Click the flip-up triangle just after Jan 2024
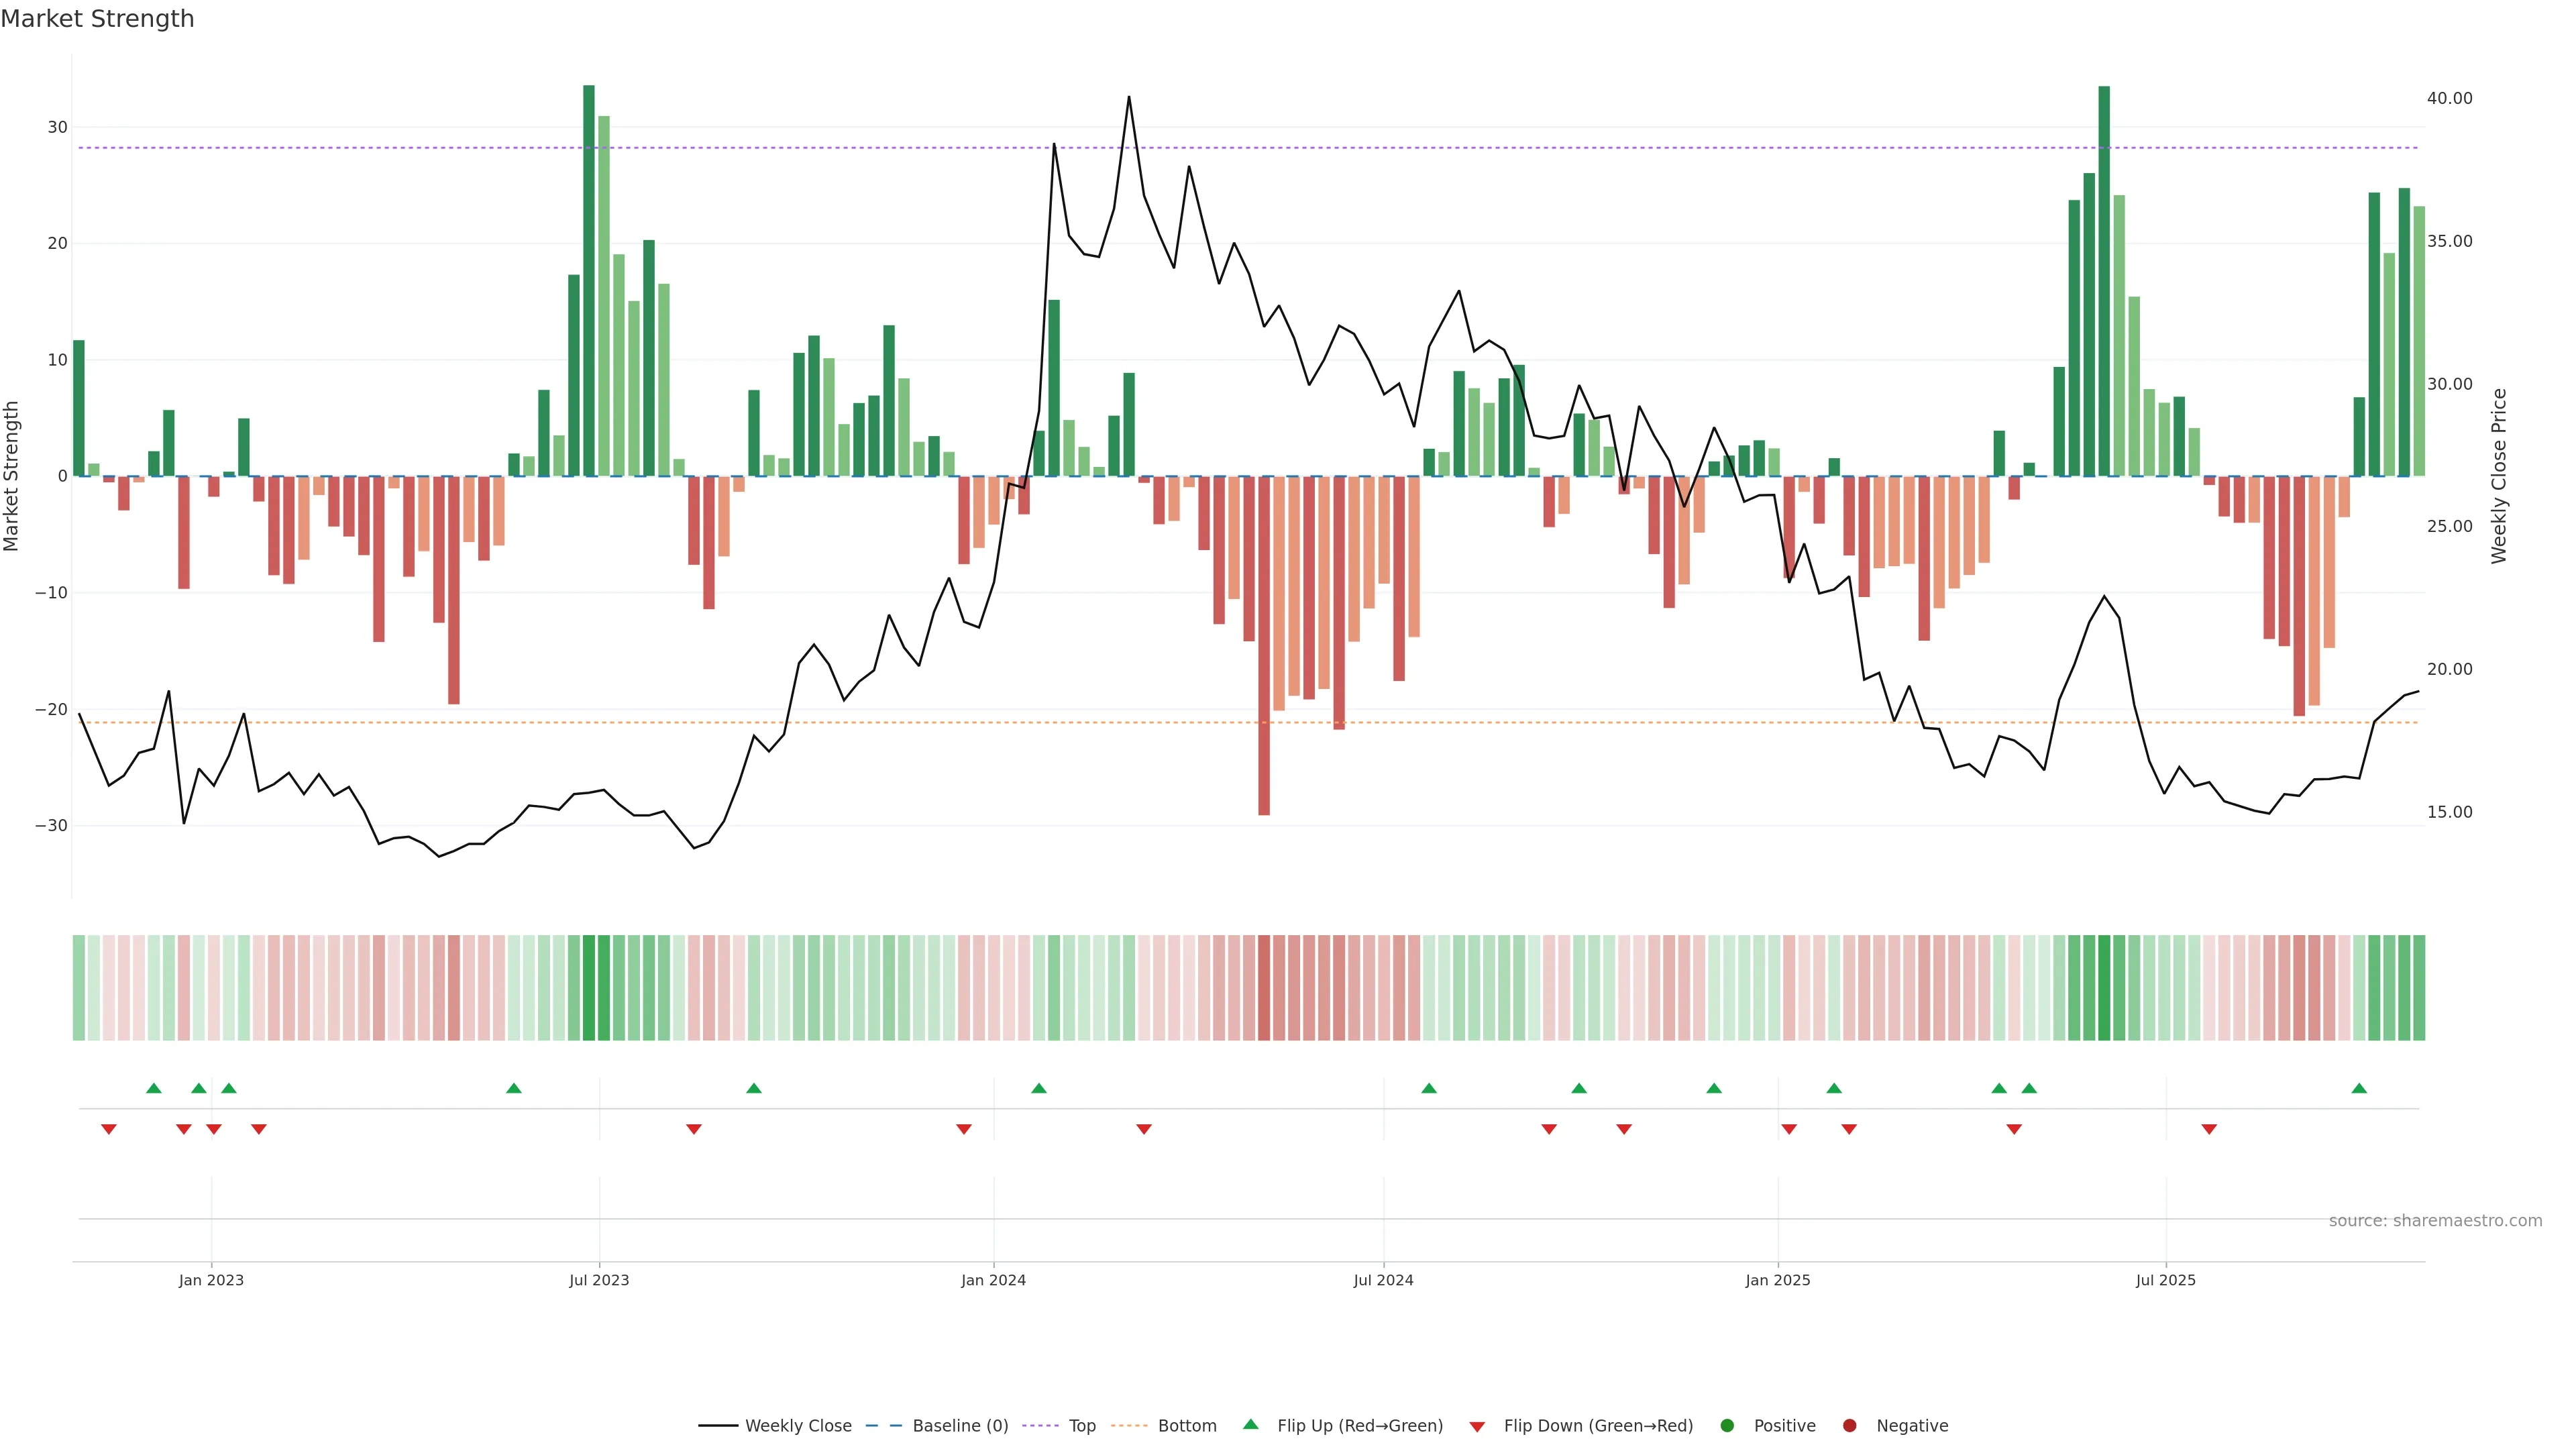Screen dimensions: 2576x1449 pos(1039,1088)
